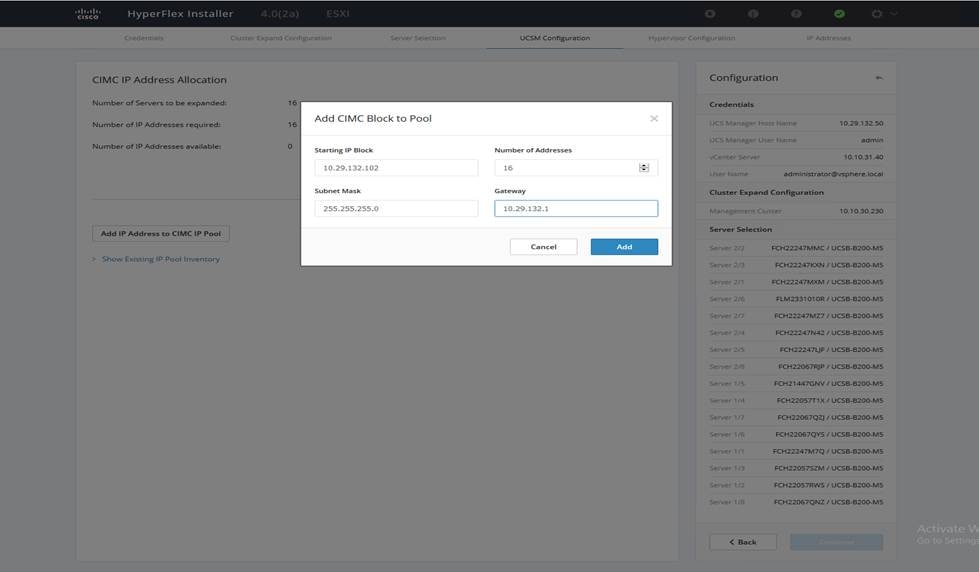
Task: Click the Back button
Action: pyautogui.click(x=743, y=542)
